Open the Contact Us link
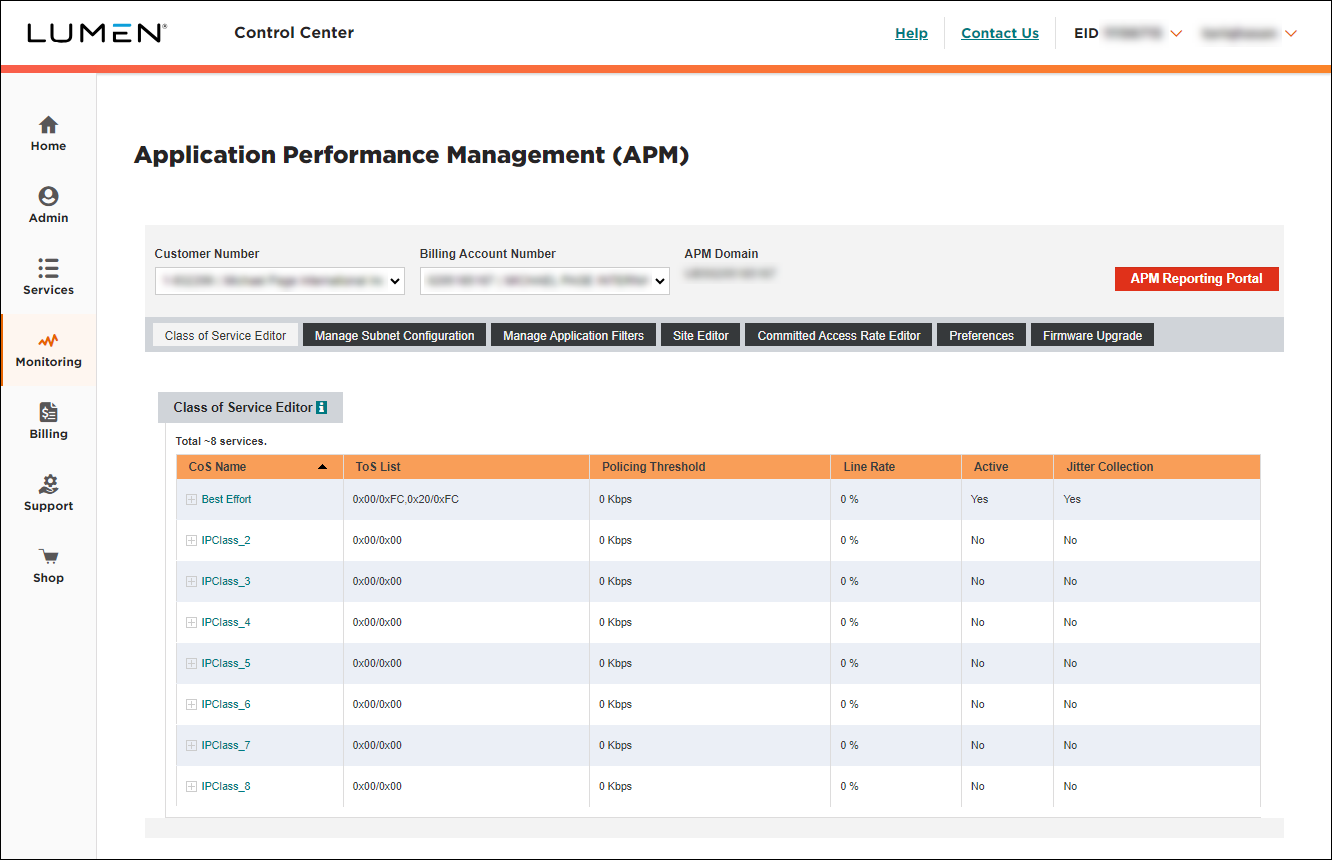Screen dimensions: 1332x860 pyautogui.click(x=1000, y=33)
